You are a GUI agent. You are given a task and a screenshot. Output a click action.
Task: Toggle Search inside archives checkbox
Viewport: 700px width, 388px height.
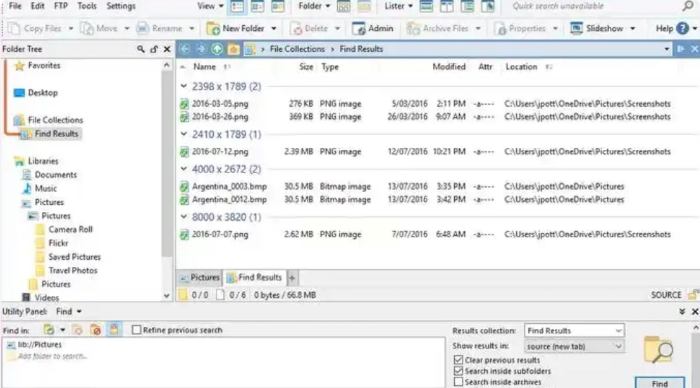click(x=458, y=382)
